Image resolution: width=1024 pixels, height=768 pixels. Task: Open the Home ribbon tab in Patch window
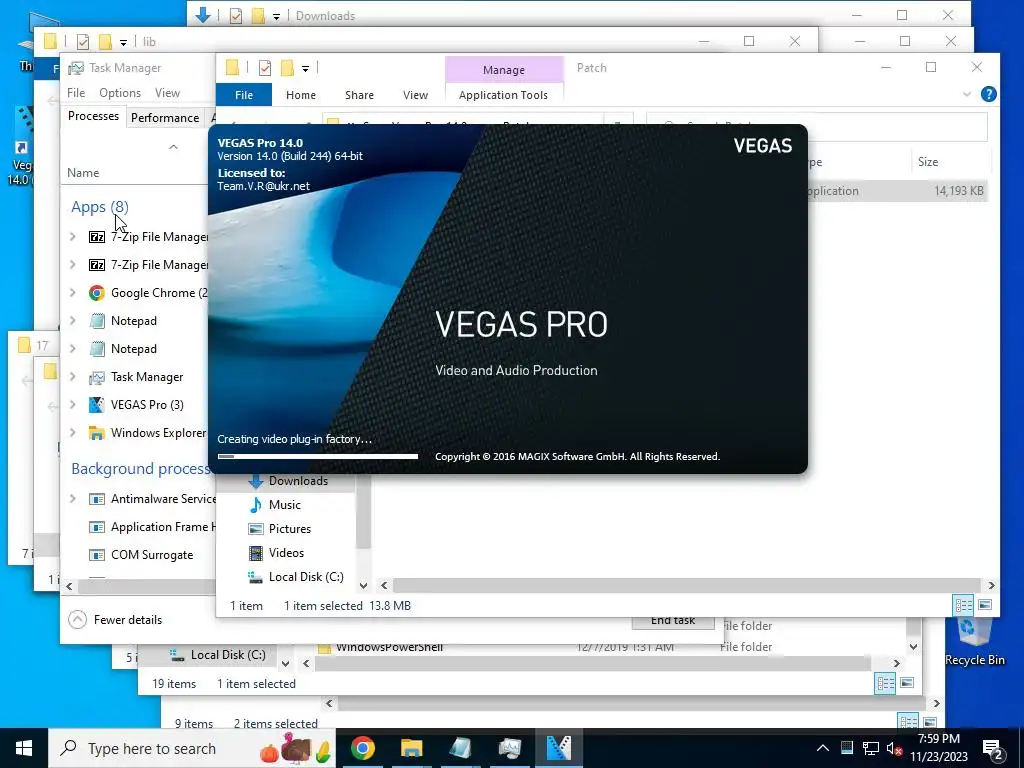click(x=301, y=95)
